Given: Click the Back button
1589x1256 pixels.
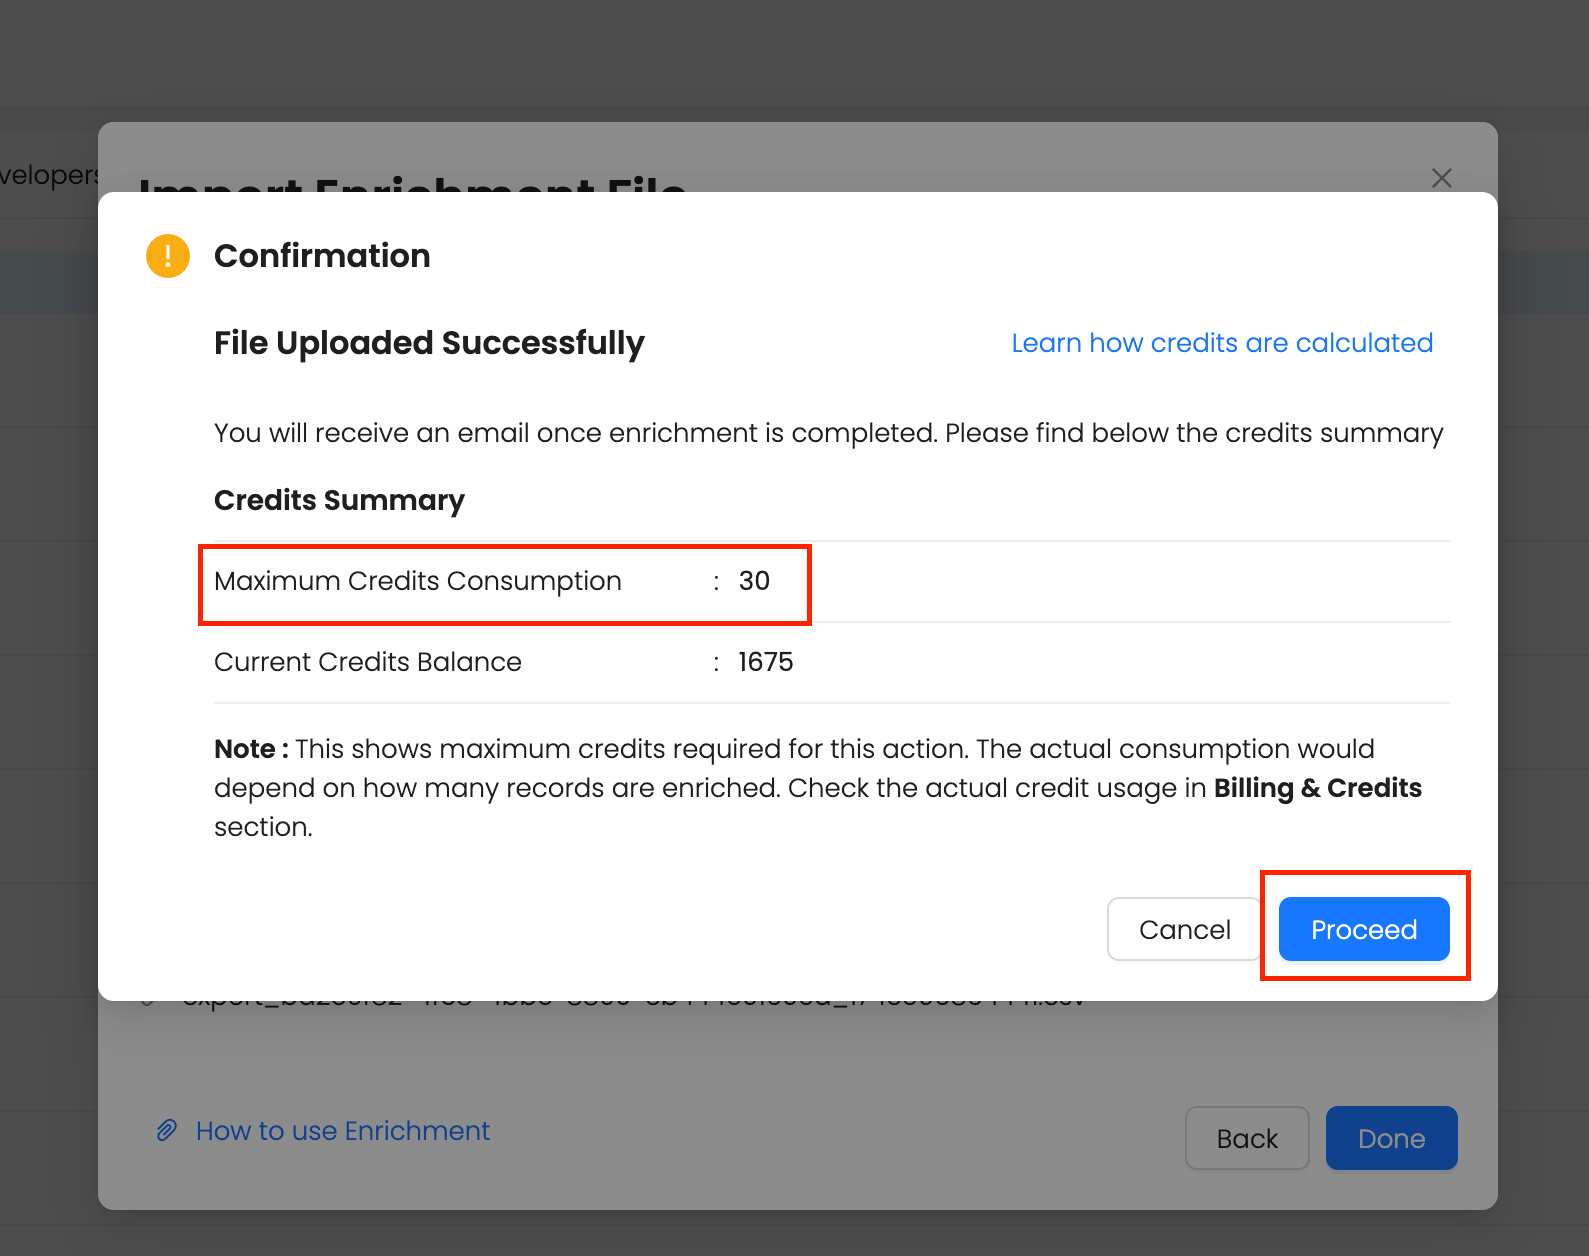Looking at the screenshot, I should pos(1247,1138).
